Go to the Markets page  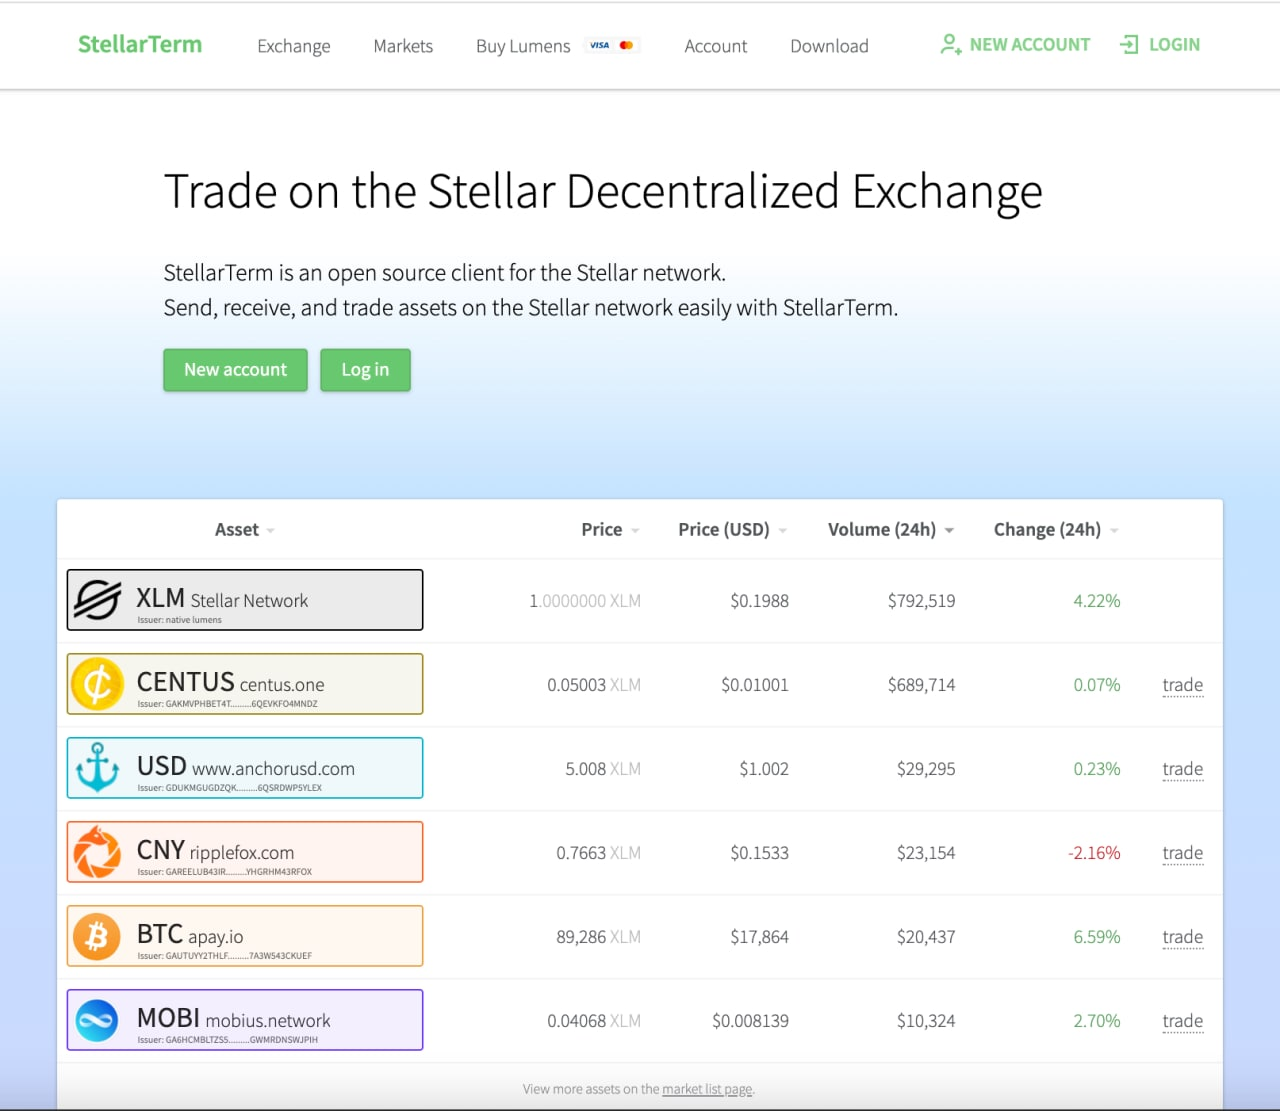coord(403,46)
